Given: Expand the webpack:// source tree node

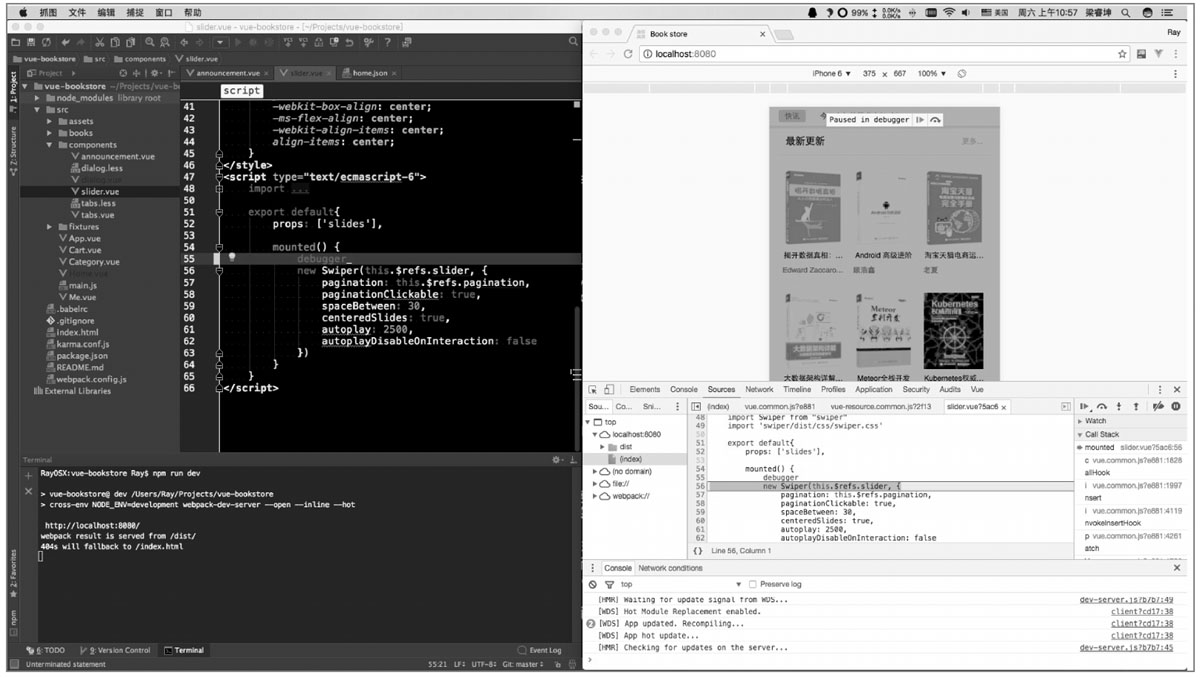Looking at the screenshot, I should 596,496.
